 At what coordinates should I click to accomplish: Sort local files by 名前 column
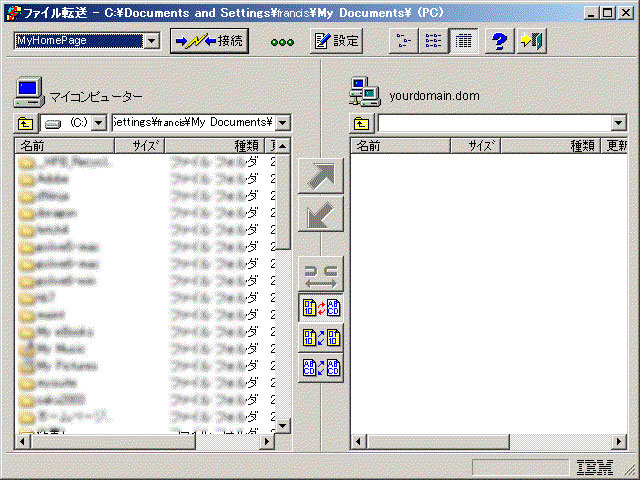coord(60,146)
